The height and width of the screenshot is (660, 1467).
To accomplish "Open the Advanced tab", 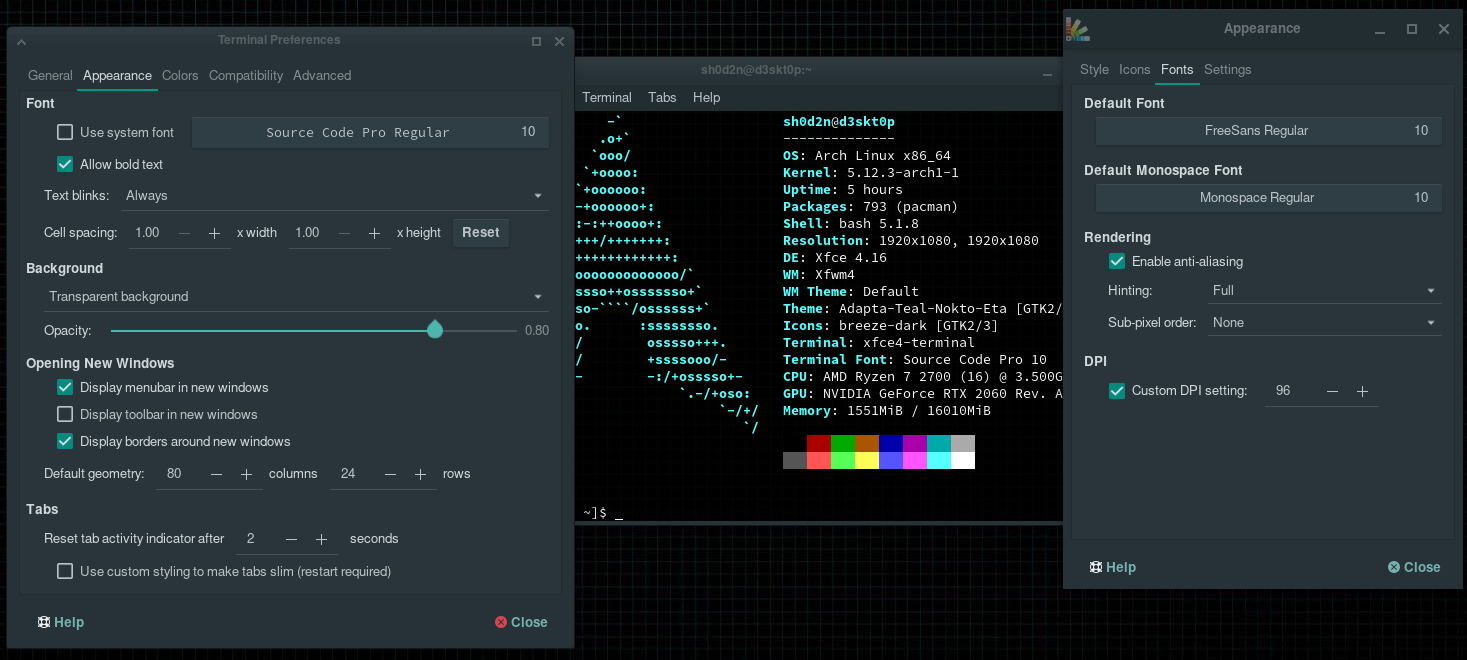I will pyautogui.click(x=322, y=76).
